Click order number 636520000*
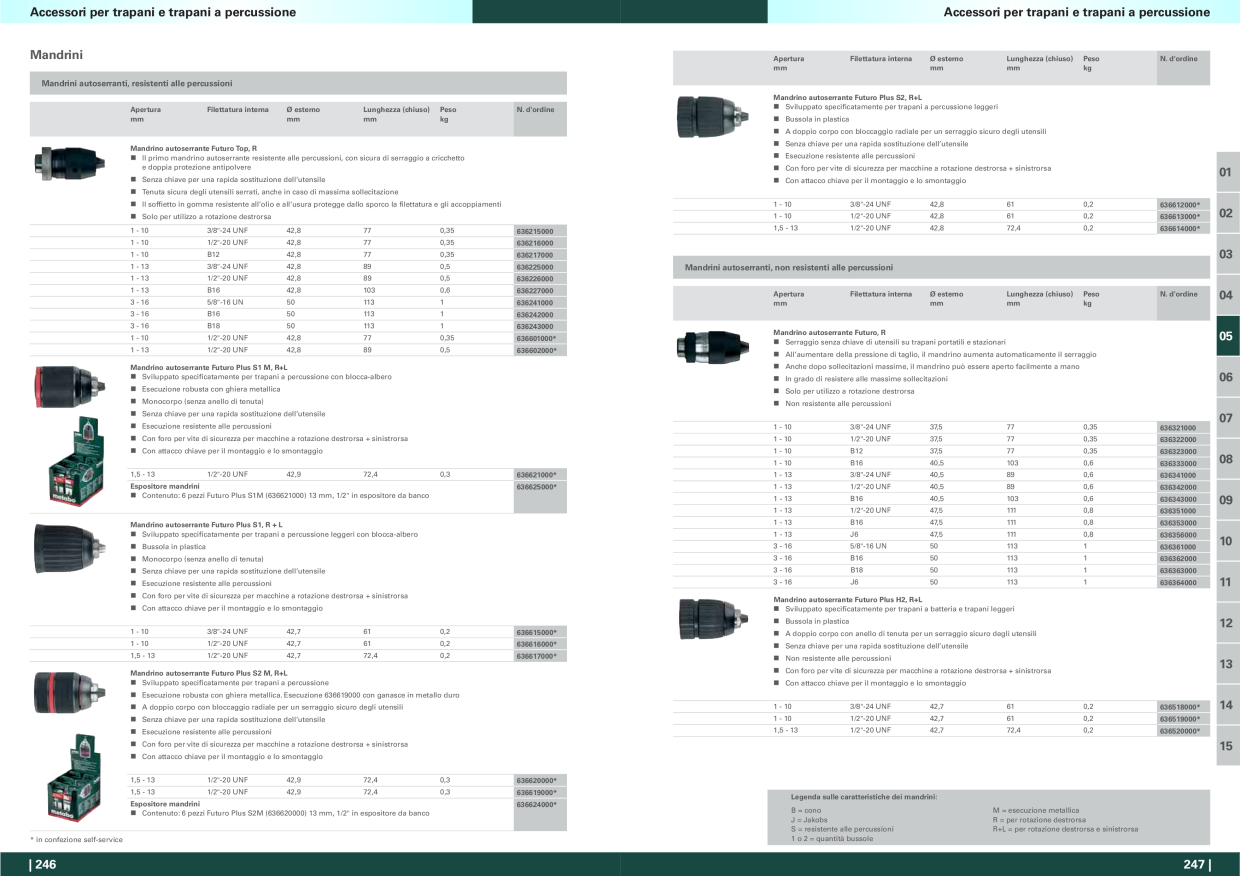The image size is (1240, 876). [1180, 732]
